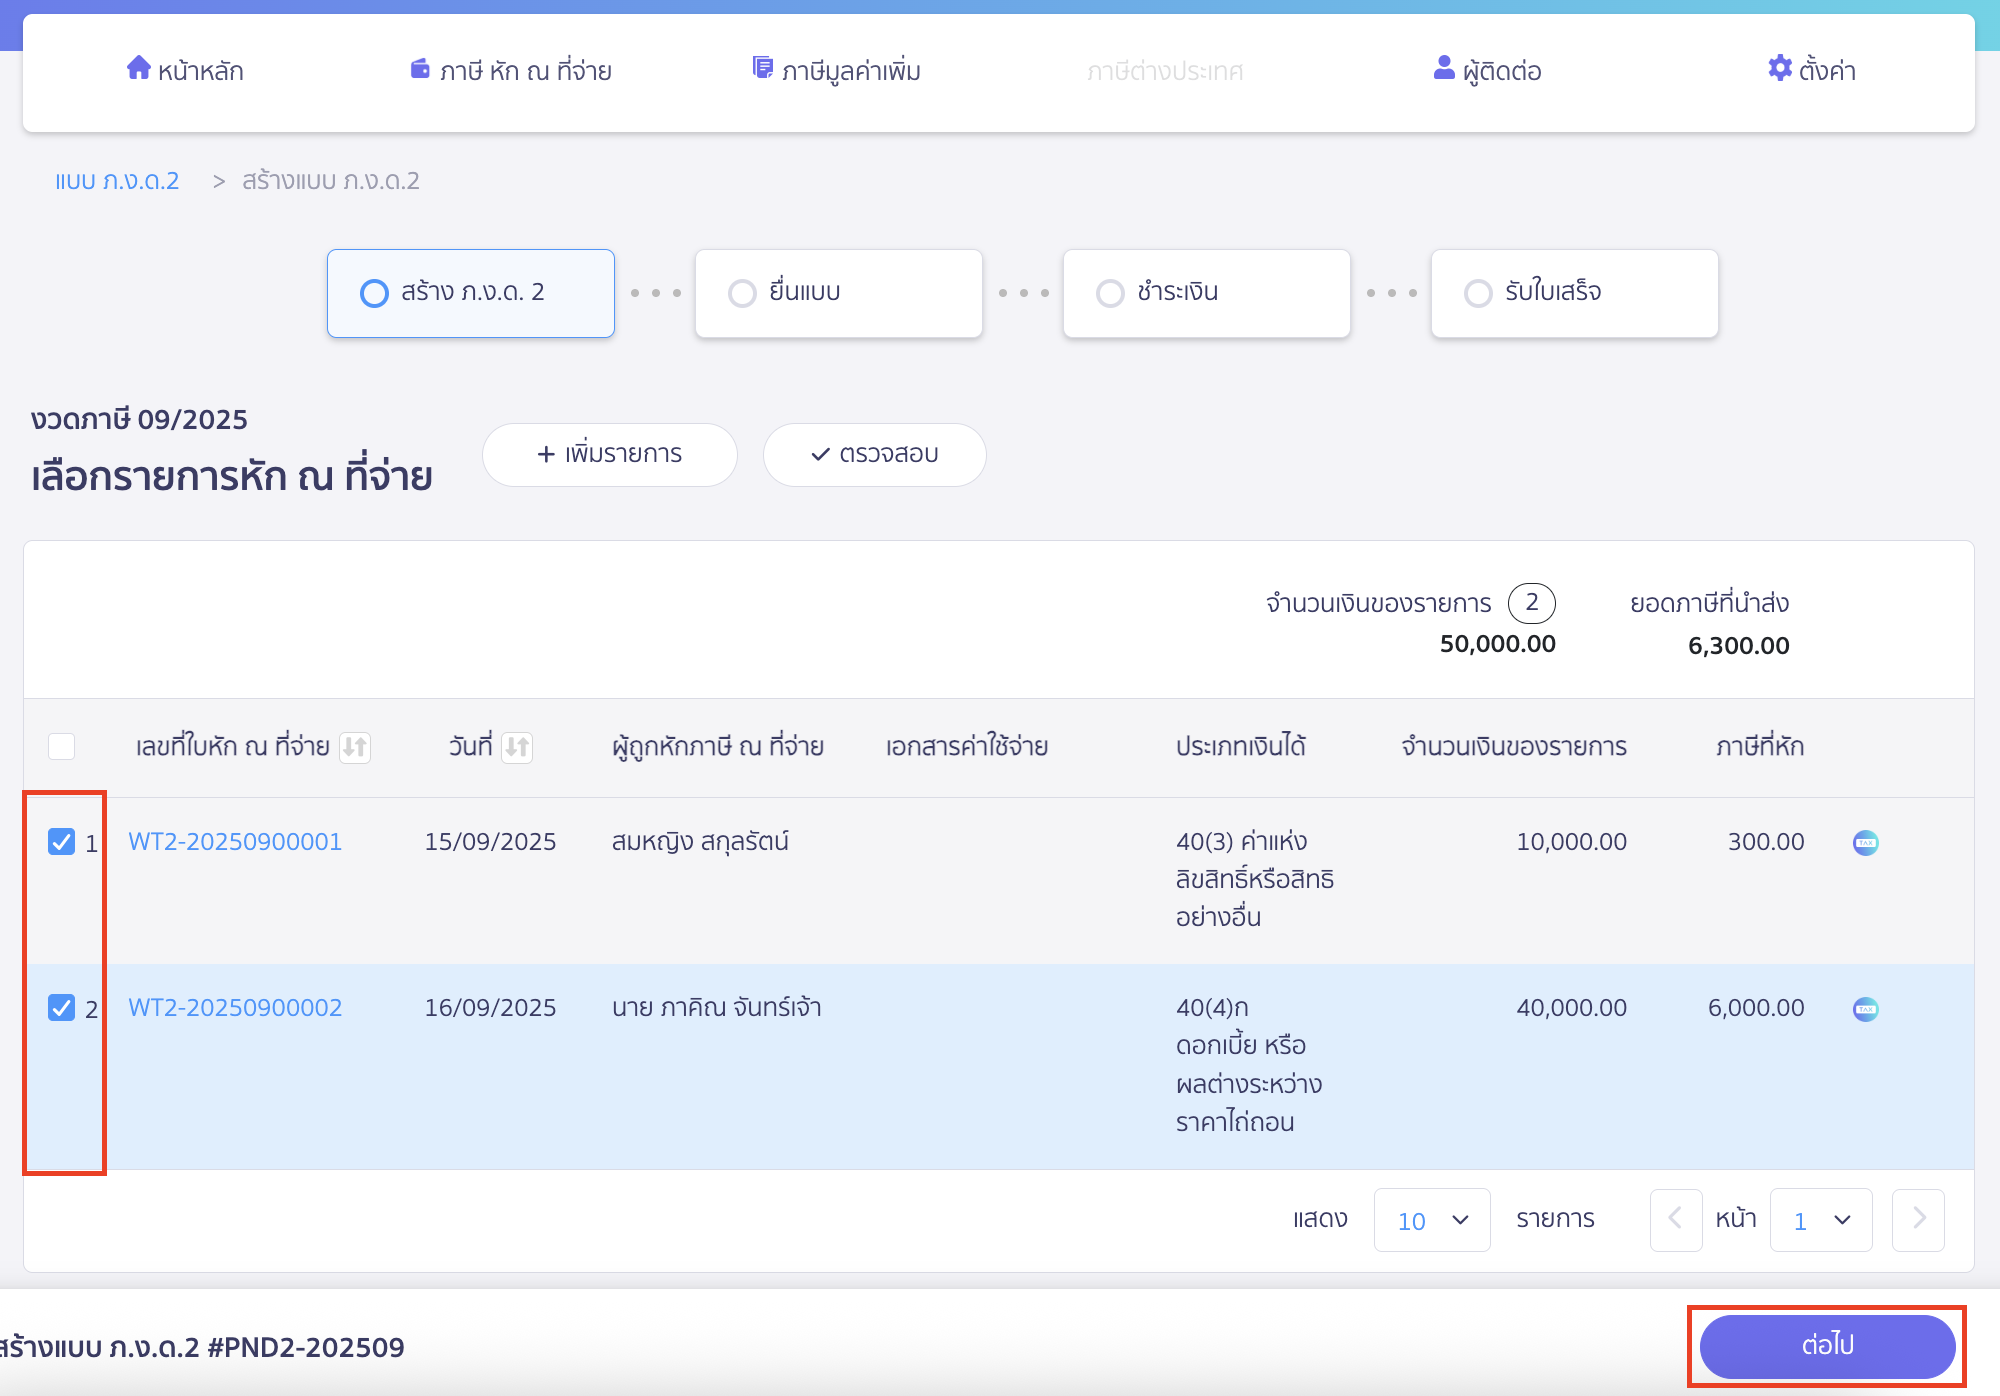2000x1396 pixels.
Task: Go to next page arrow
Action: pyautogui.click(x=1917, y=1220)
